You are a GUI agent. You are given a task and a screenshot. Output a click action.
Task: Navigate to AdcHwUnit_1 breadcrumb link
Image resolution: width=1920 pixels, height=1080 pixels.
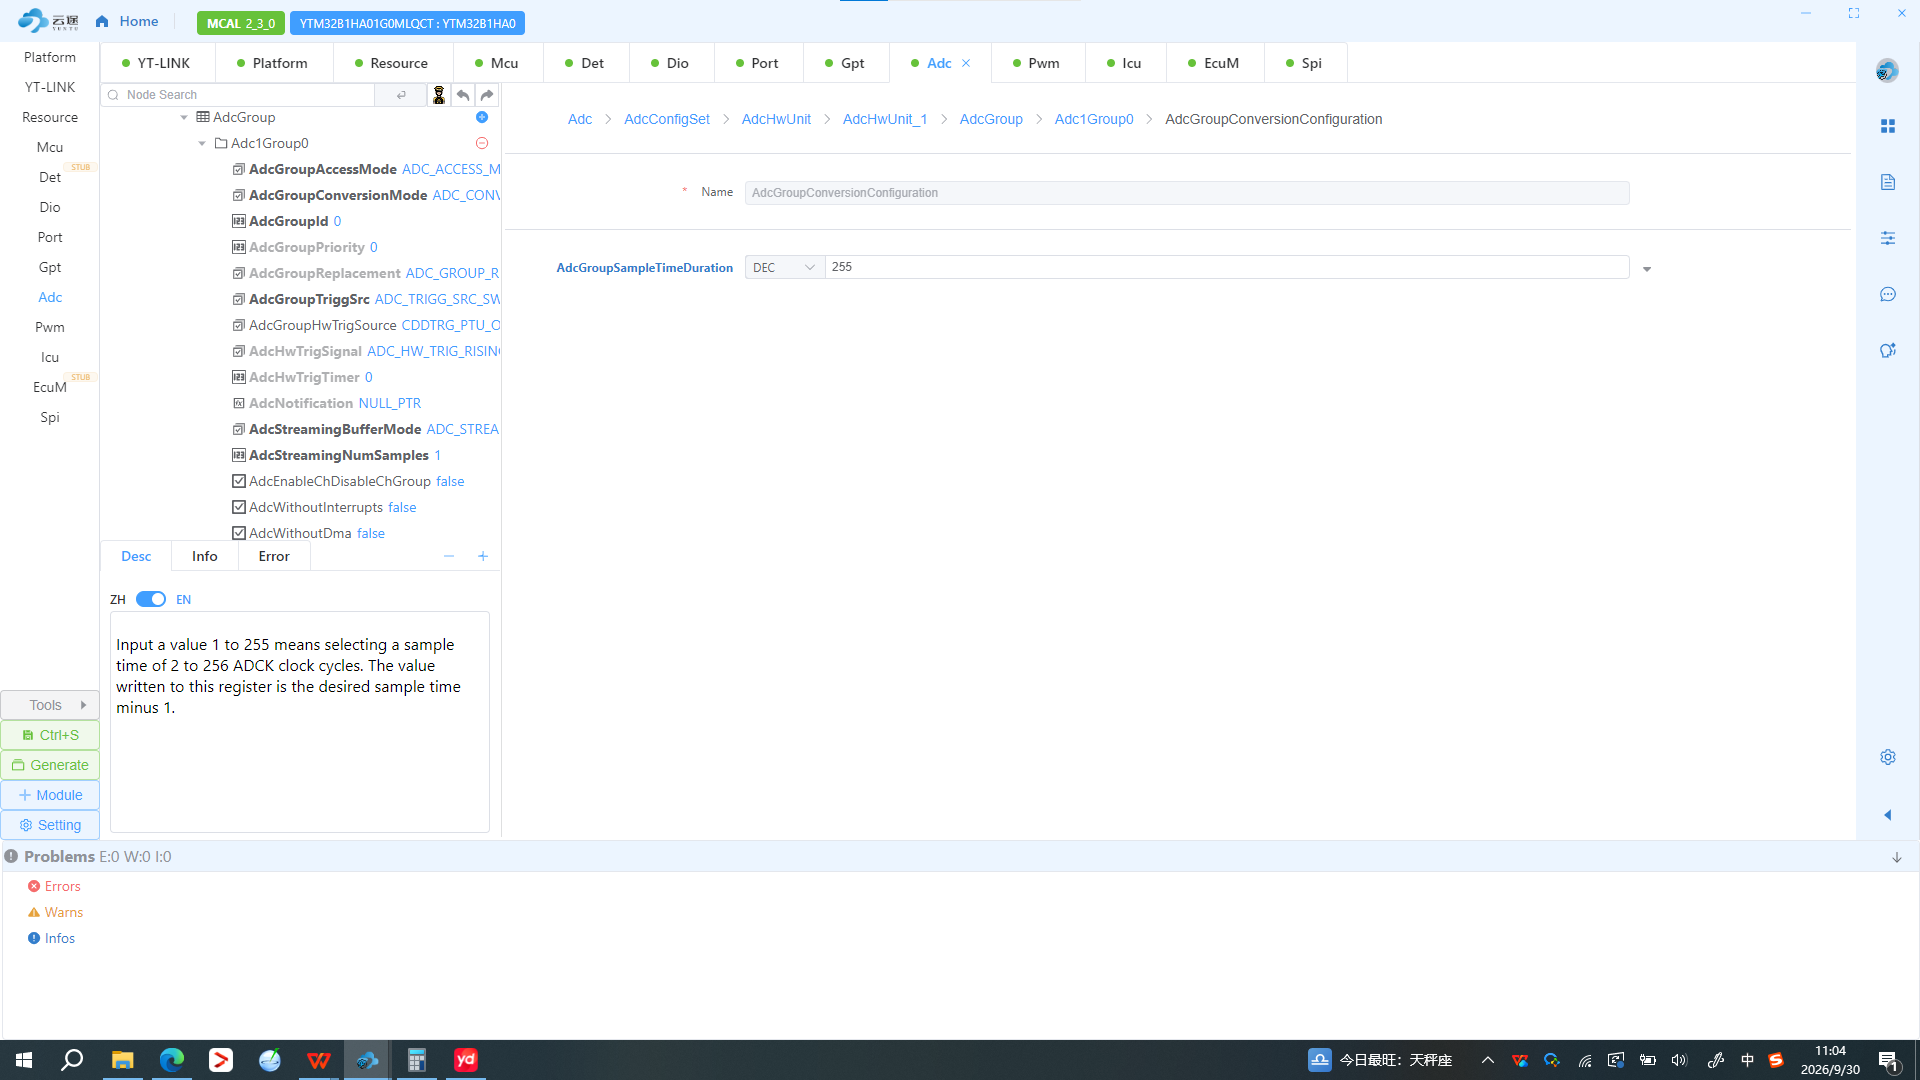tap(885, 119)
